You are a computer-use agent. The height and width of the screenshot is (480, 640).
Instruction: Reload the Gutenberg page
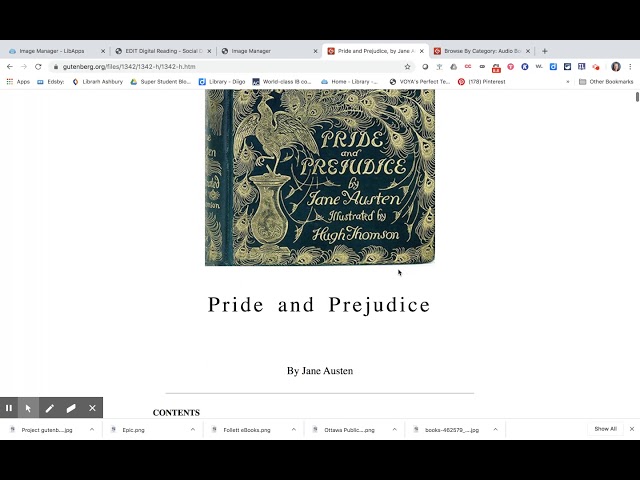click(x=38, y=67)
